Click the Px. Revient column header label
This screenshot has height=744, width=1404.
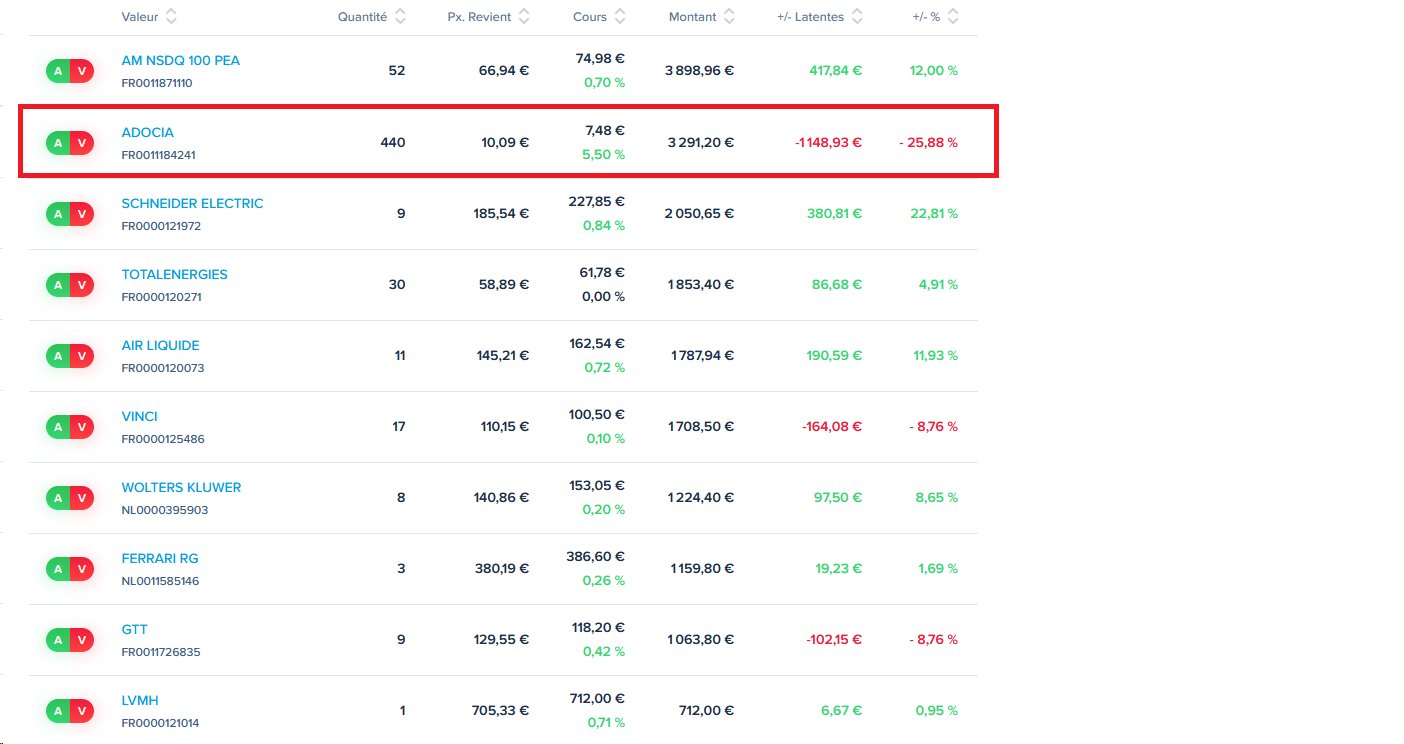[479, 17]
